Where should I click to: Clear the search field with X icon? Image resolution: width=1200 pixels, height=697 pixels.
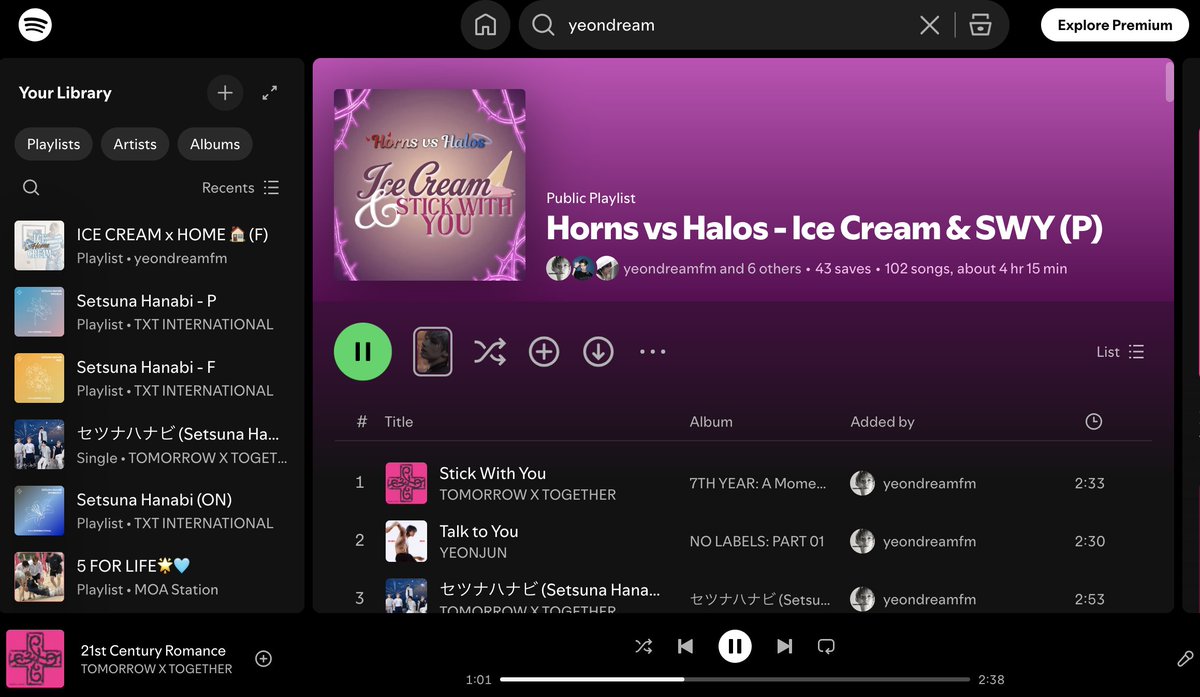930,25
